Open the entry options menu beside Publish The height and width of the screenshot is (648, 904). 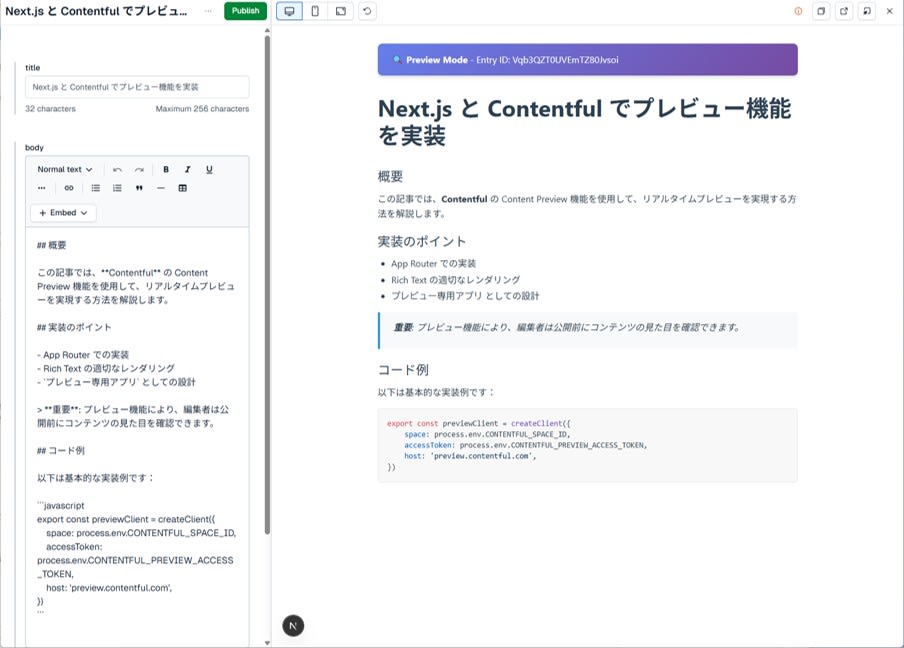pyautogui.click(x=208, y=11)
